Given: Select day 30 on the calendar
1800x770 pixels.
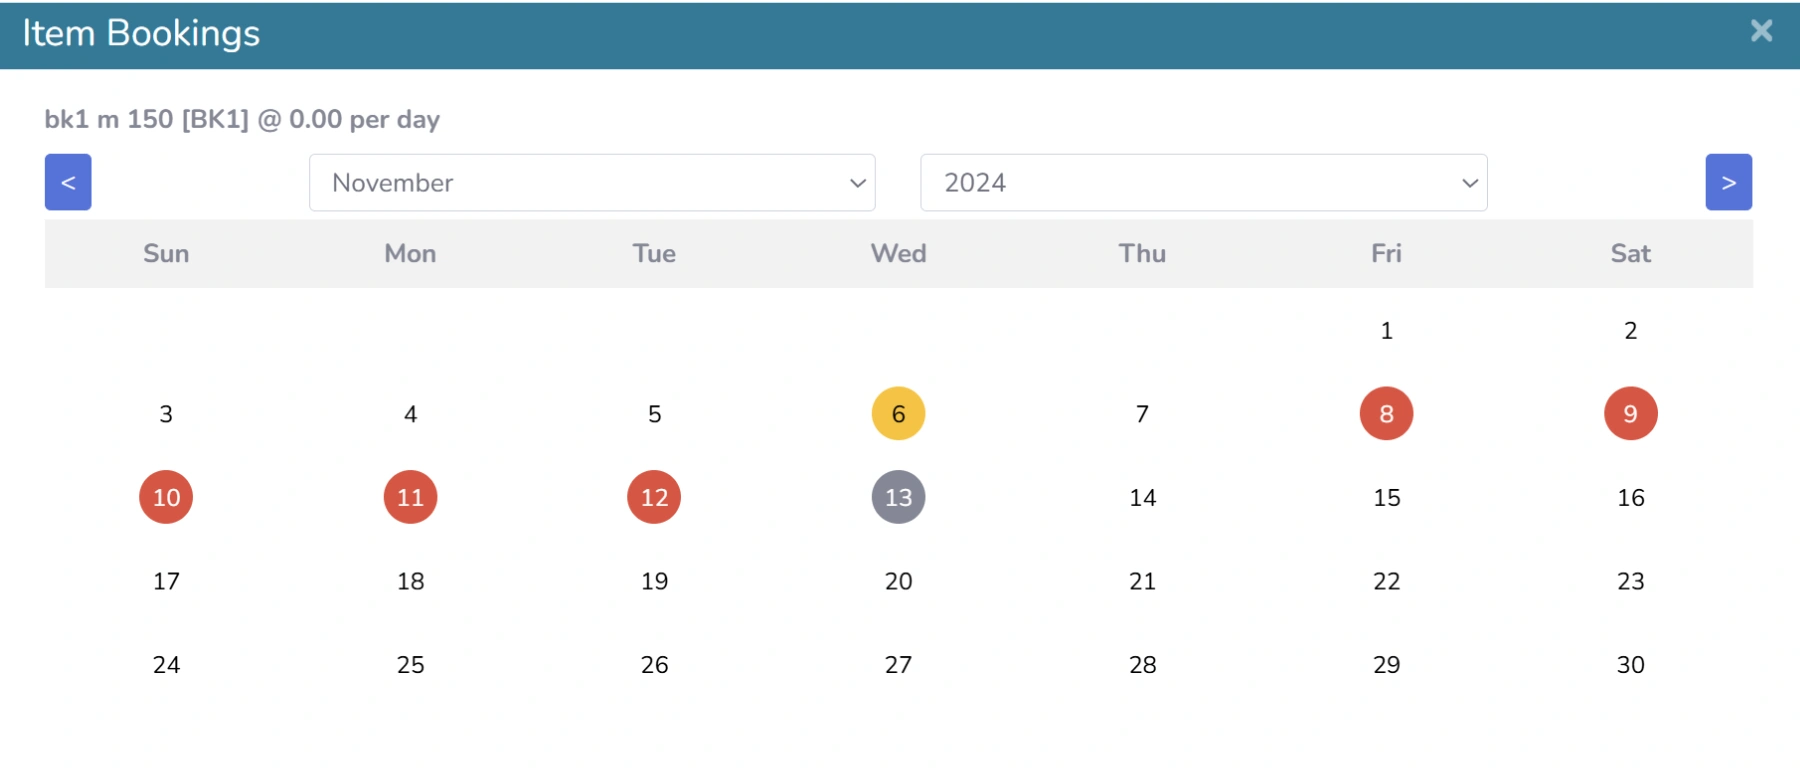Looking at the screenshot, I should pyautogui.click(x=1630, y=664).
